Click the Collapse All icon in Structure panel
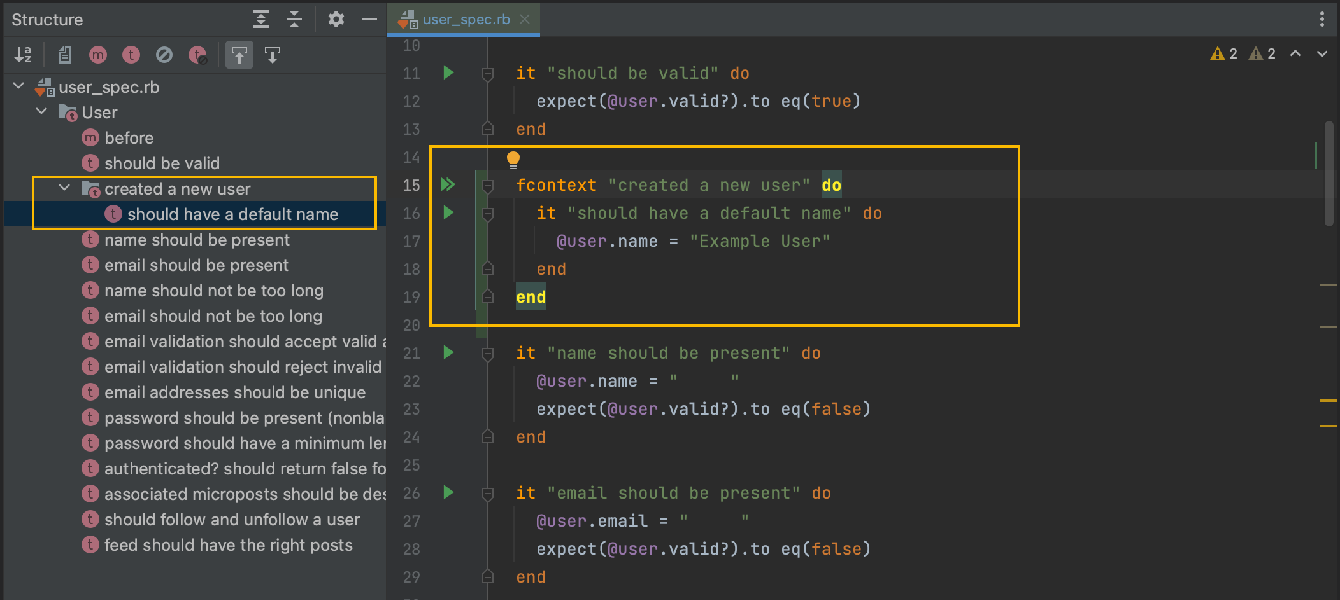1340x600 pixels. (x=294, y=19)
